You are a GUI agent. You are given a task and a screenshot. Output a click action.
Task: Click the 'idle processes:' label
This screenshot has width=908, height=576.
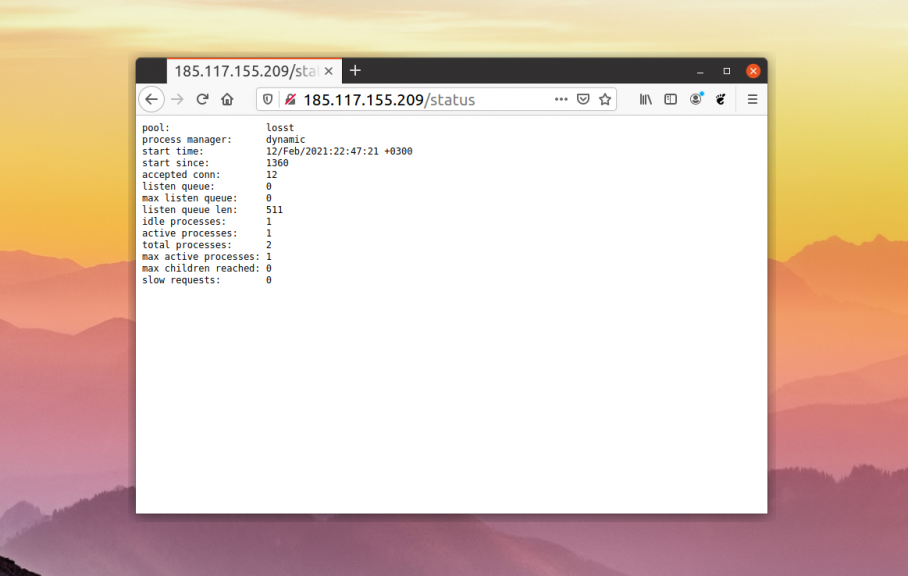pos(184,222)
